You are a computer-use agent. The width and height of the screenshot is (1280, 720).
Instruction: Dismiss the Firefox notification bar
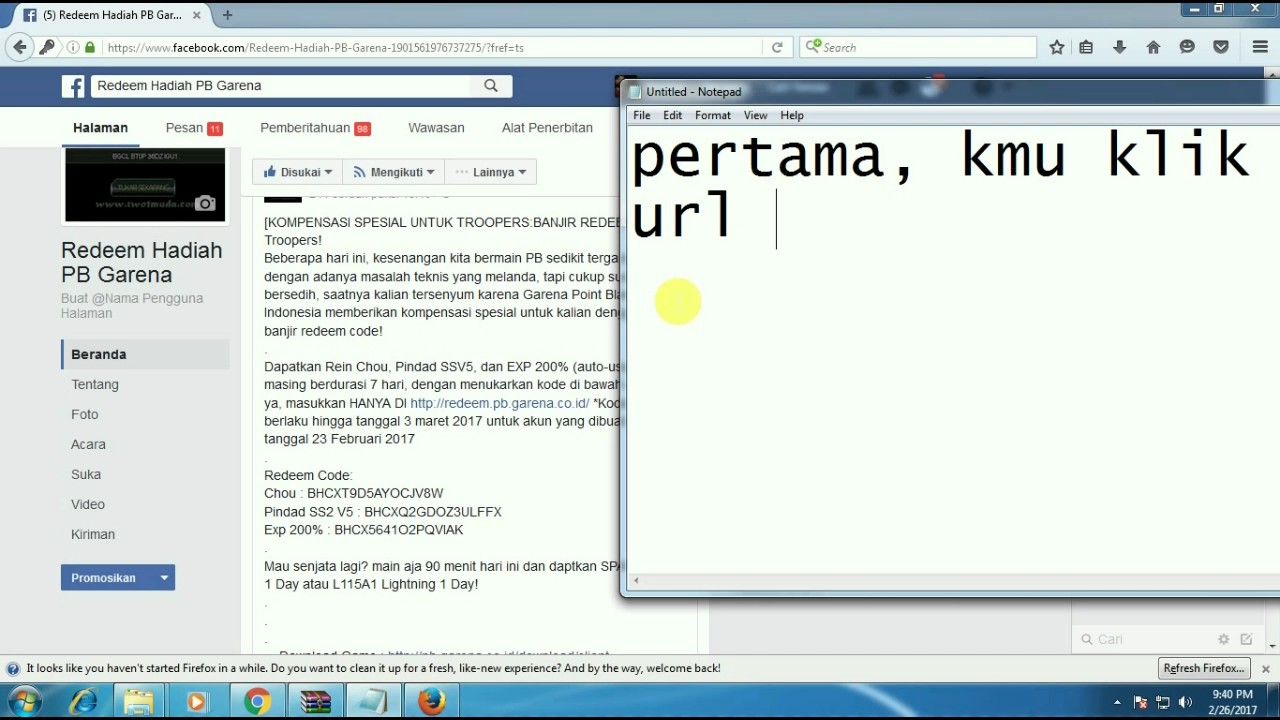pyautogui.click(x=1265, y=669)
